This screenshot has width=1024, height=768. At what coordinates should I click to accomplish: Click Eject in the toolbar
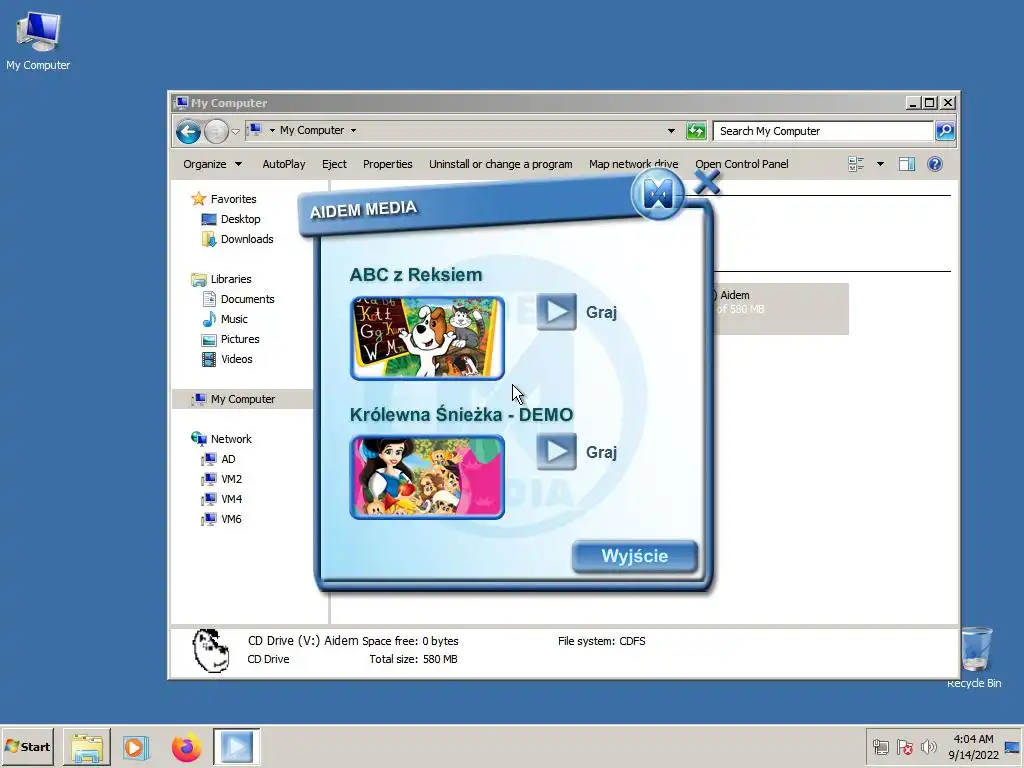point(334,164)
